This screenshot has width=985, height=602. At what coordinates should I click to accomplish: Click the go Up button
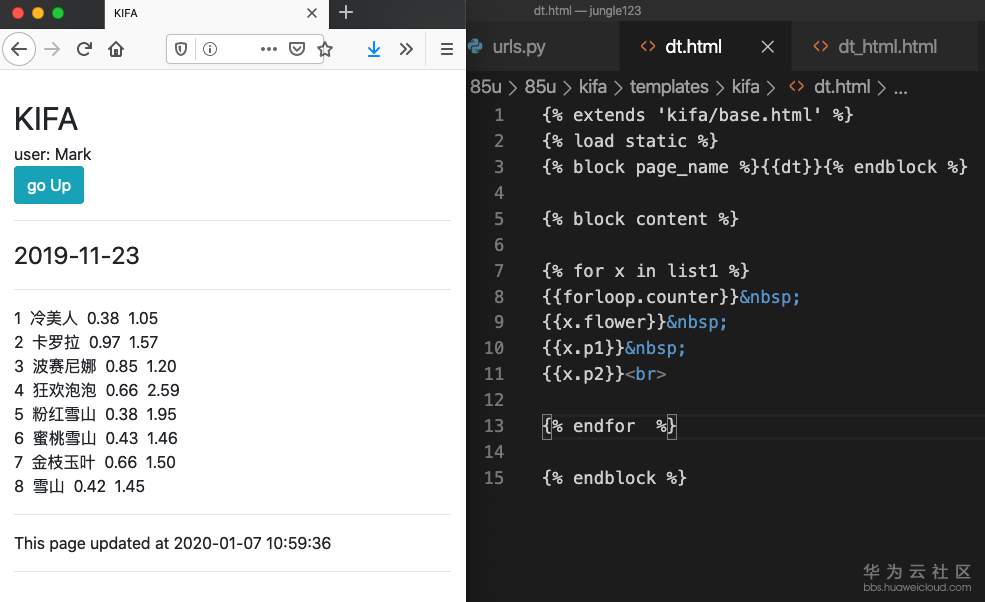pyautogui.click(x=49, y=185)
